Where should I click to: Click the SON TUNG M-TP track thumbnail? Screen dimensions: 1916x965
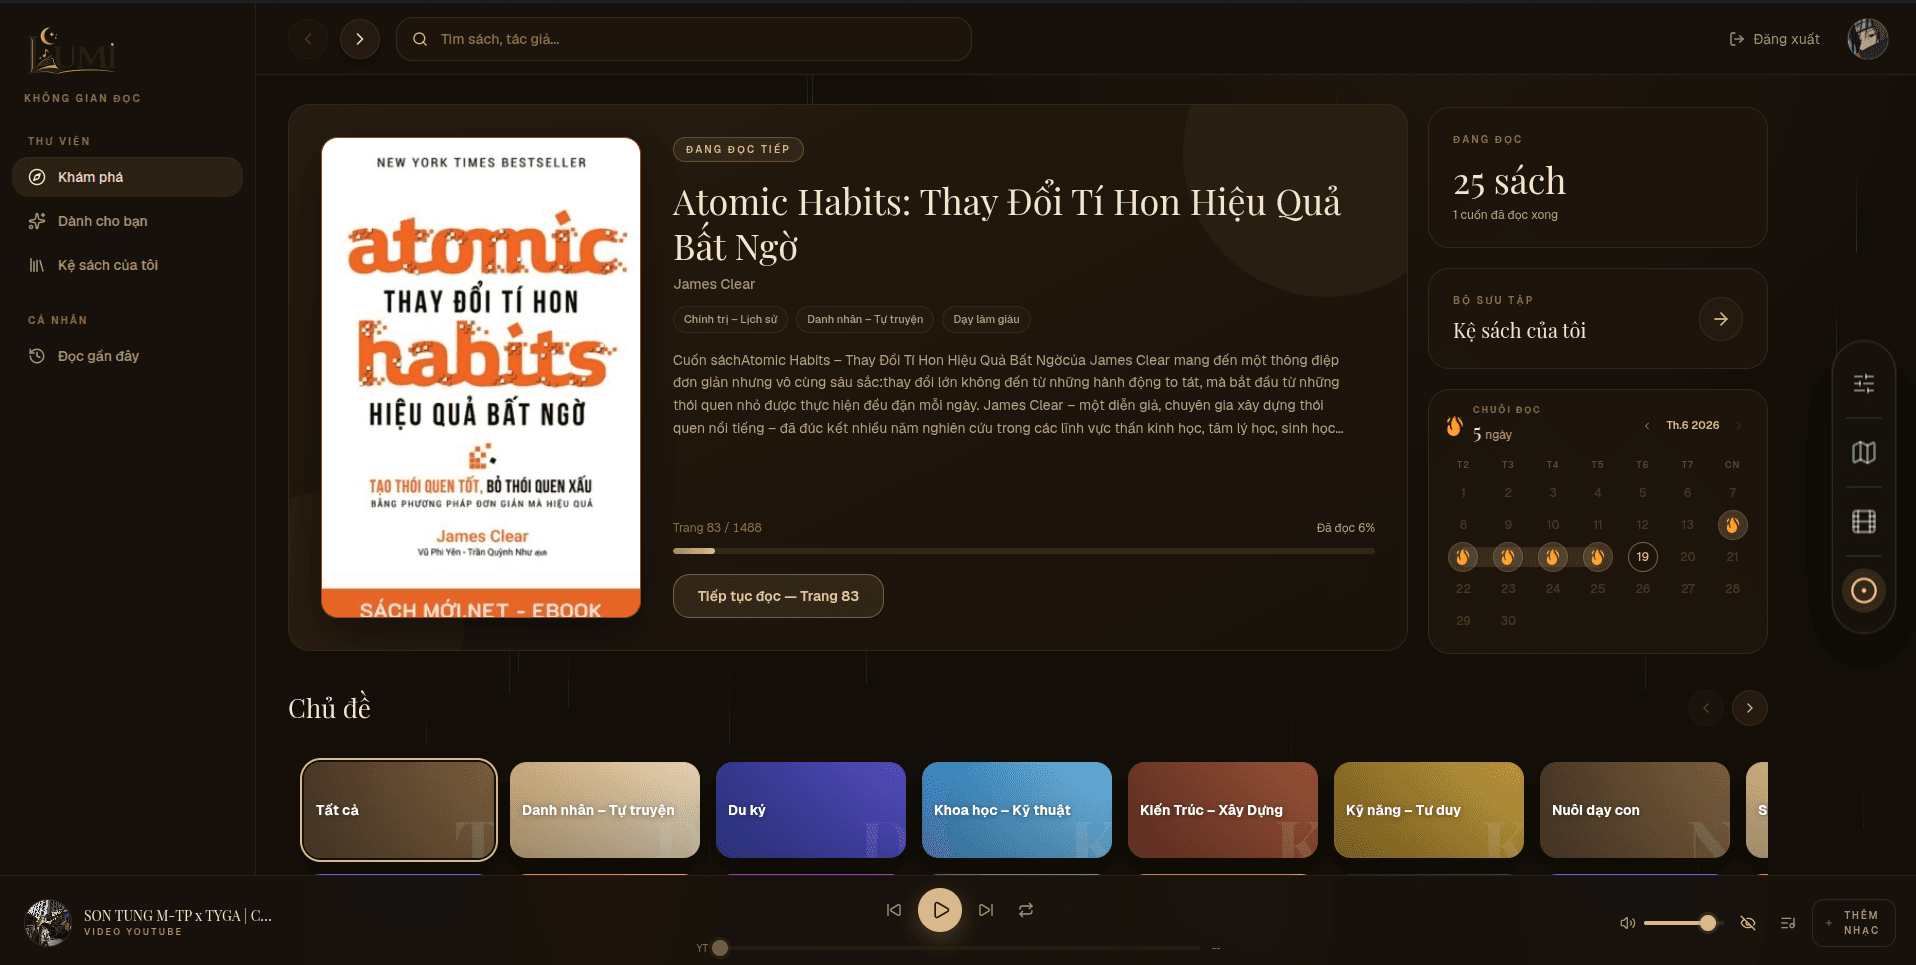tap(48, 922)
